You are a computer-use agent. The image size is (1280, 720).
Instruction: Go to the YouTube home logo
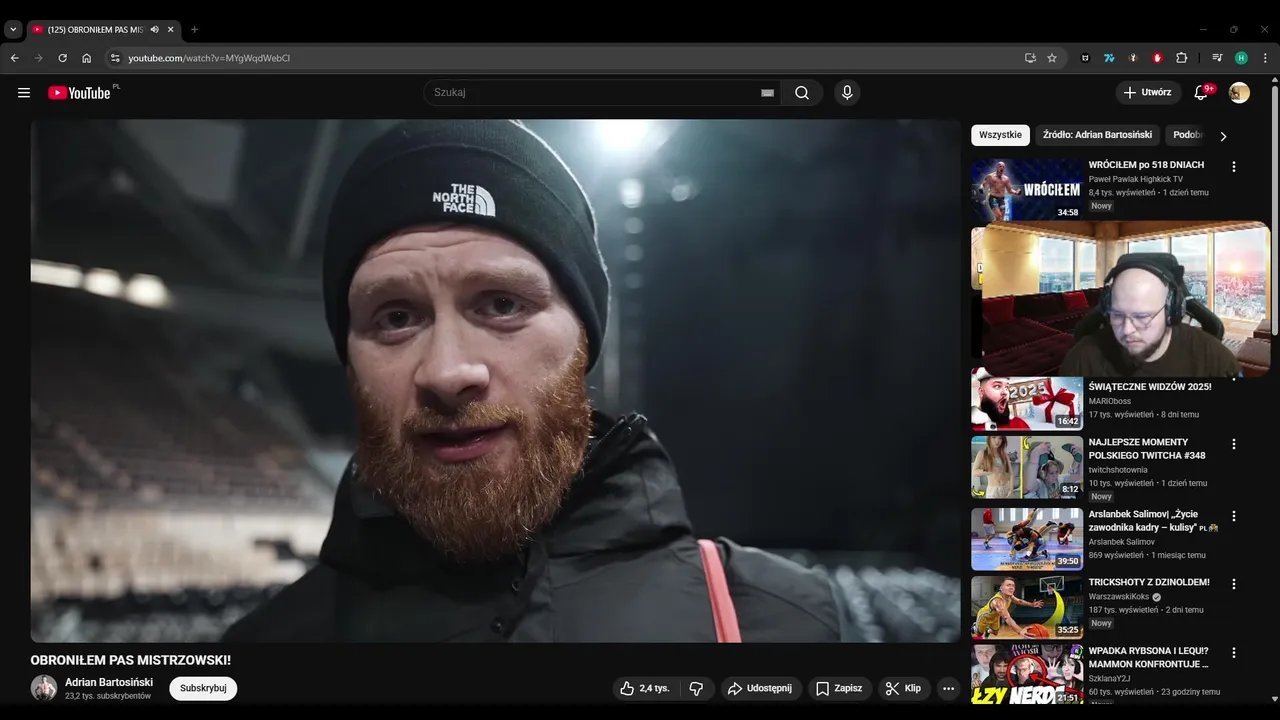pos(79,93)
